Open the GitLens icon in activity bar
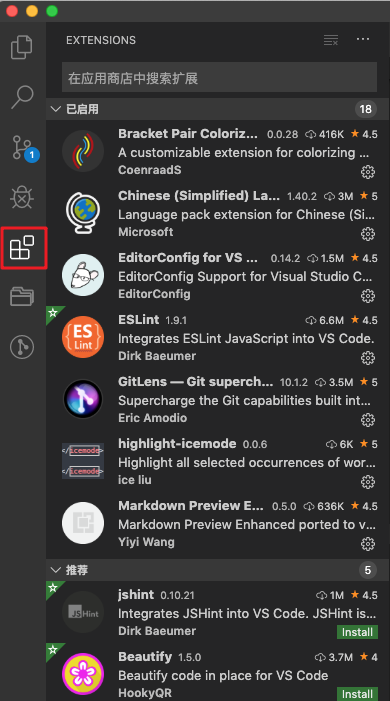This screenshot has height=701, width=390. (22, 346)
